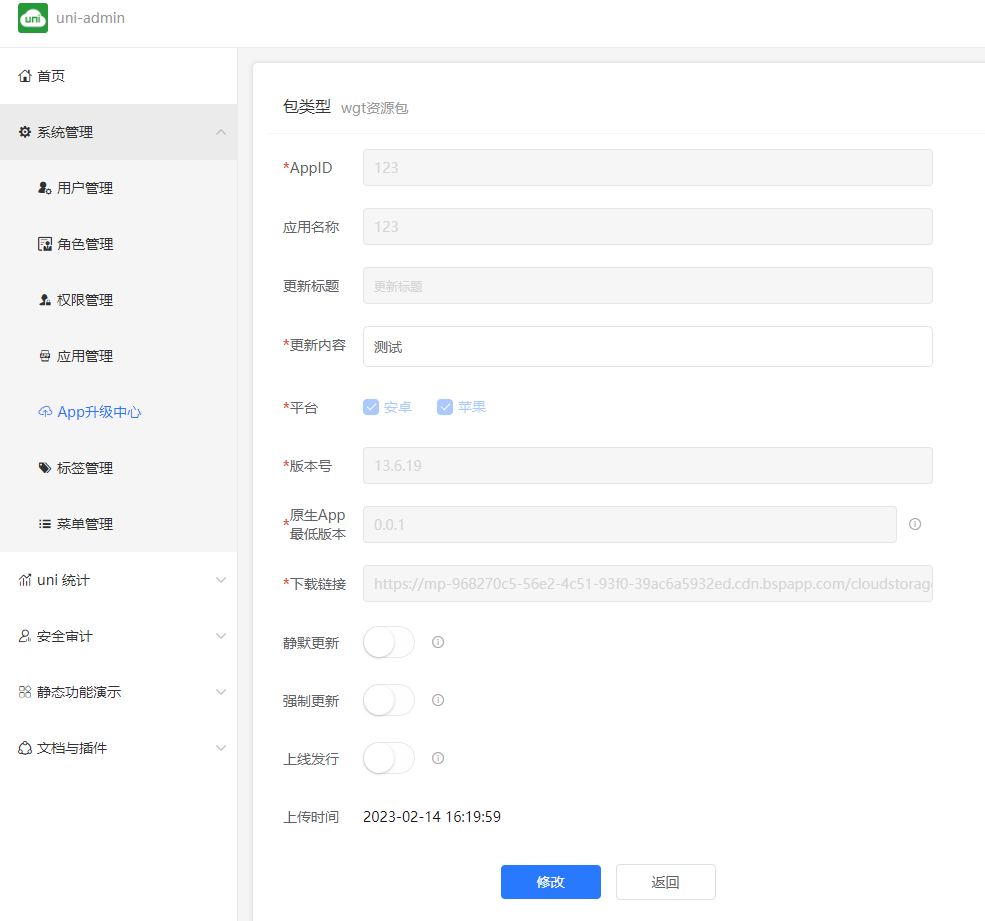Select the 用户管理 user management icon
The image size is (985, 921).
click(x=46, y=187)
